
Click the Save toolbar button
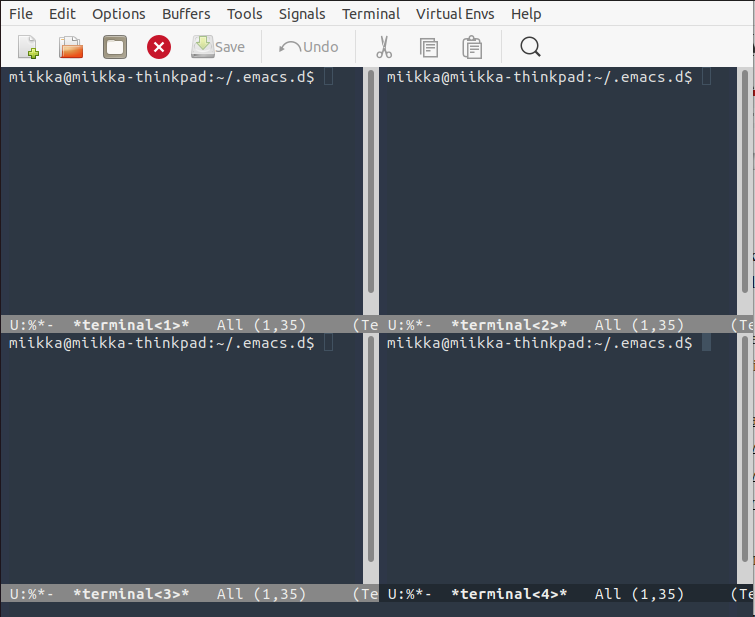click(218, 47)
